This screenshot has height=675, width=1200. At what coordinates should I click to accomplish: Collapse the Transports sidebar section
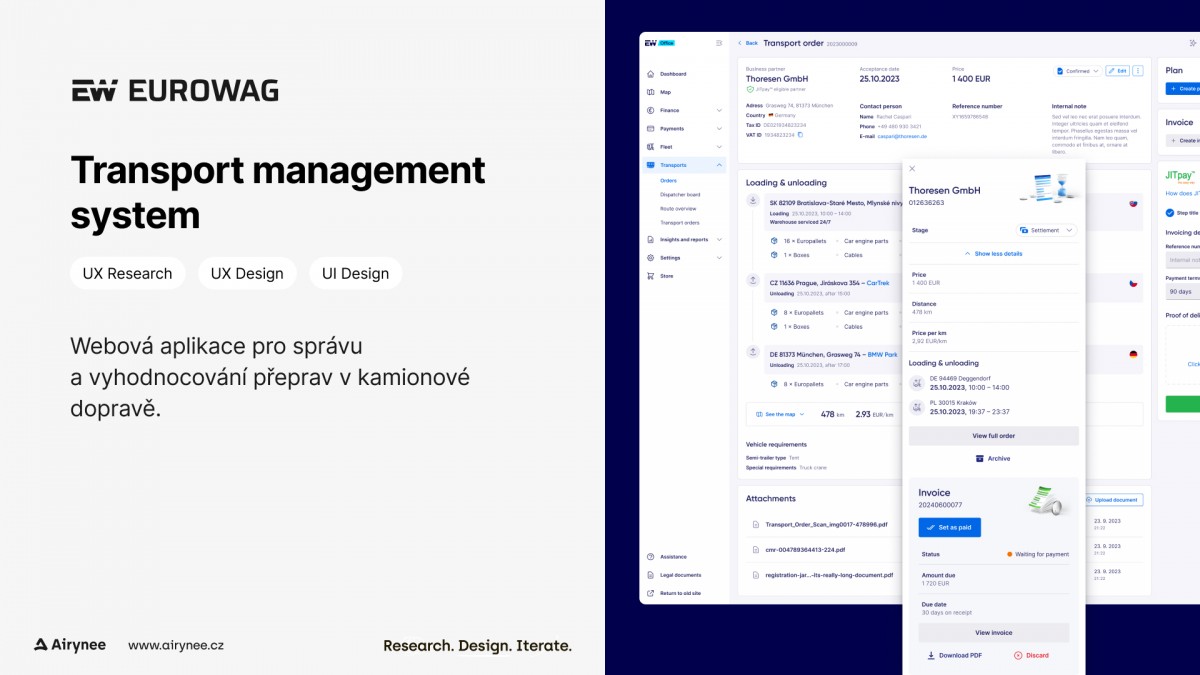click(x=719, y=165)
